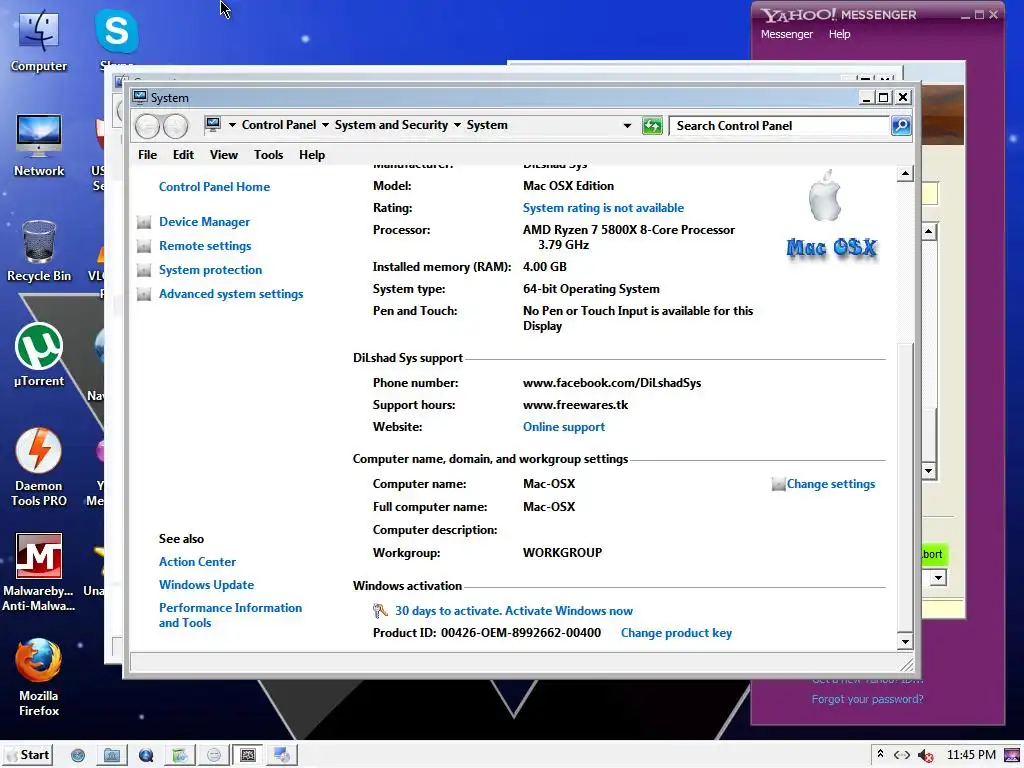1024x768 pixels.
Task: Open Performance Information and Tools link
Action: pos(231,615)
